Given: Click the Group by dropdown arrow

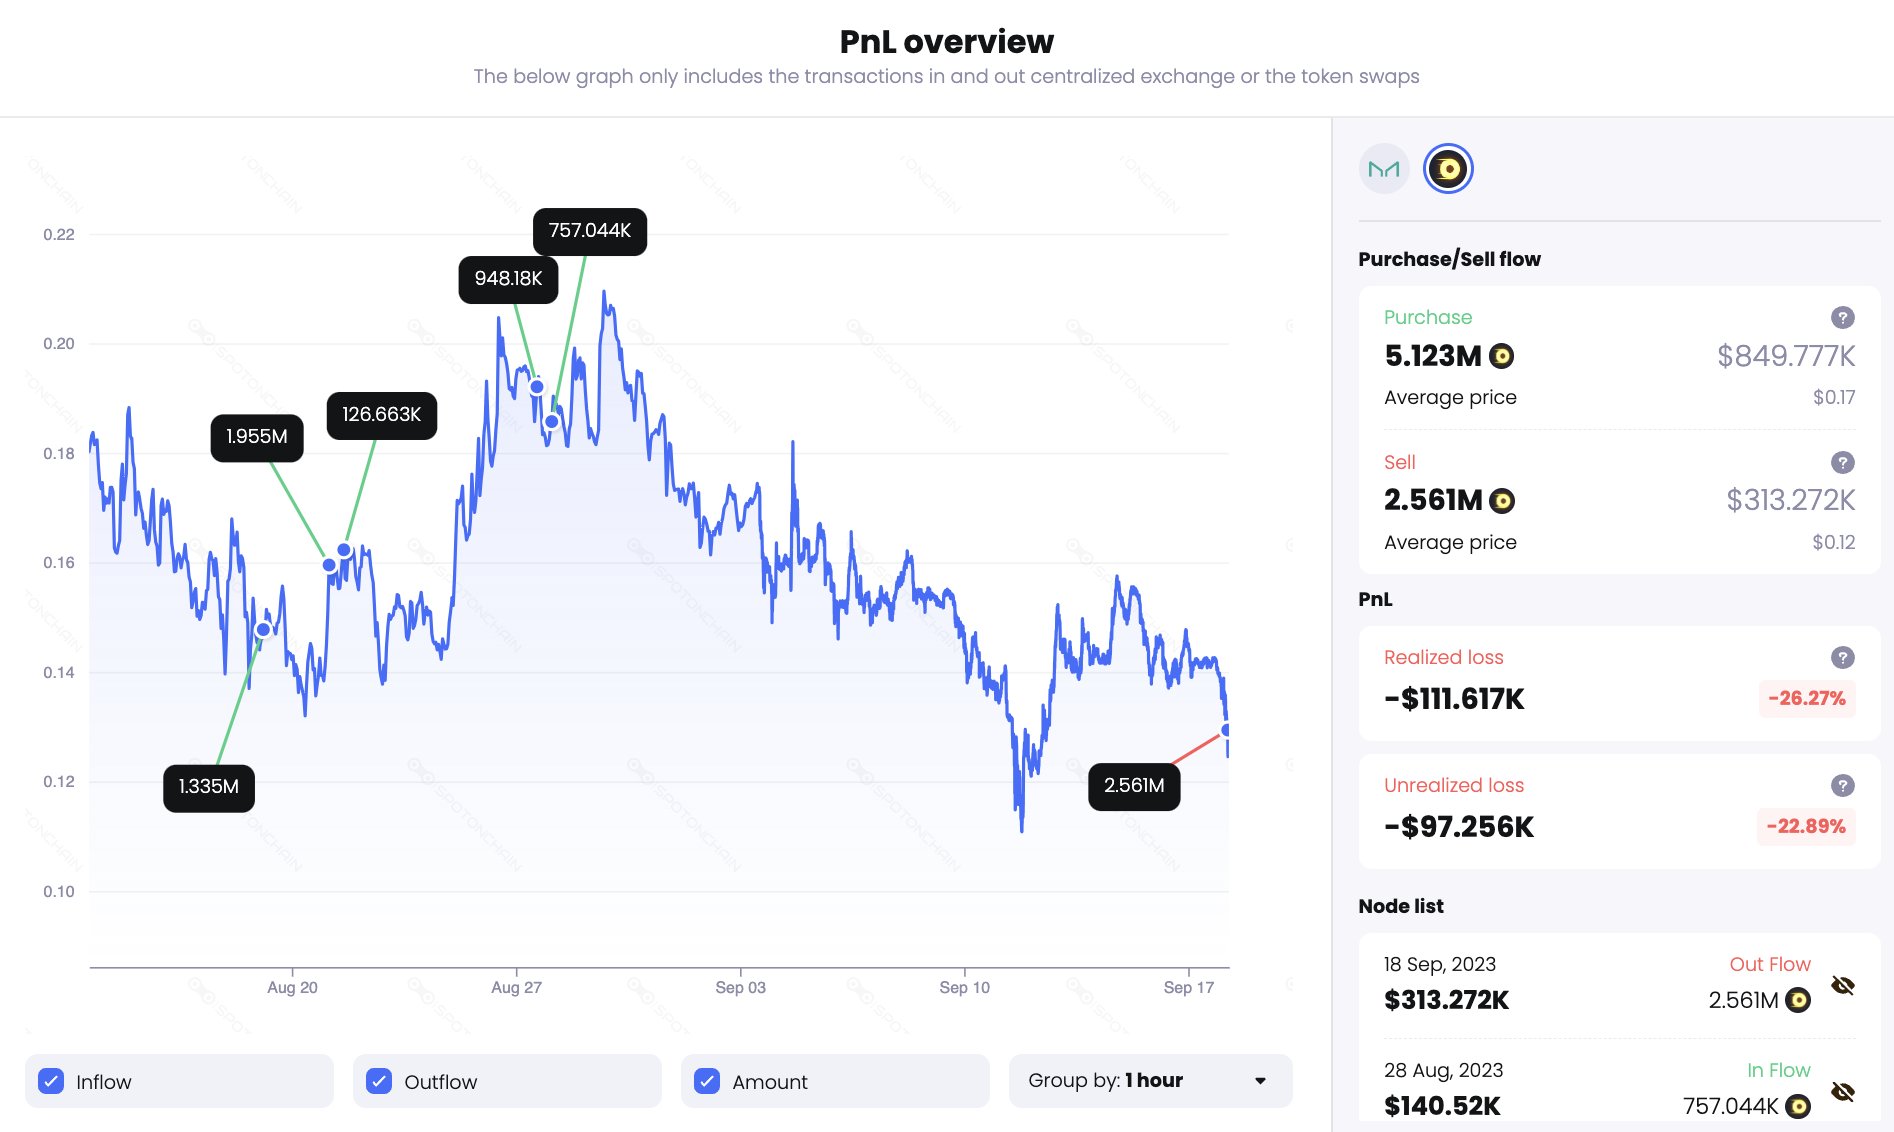Looking at the screenshot, I should coord(1260,1081).
